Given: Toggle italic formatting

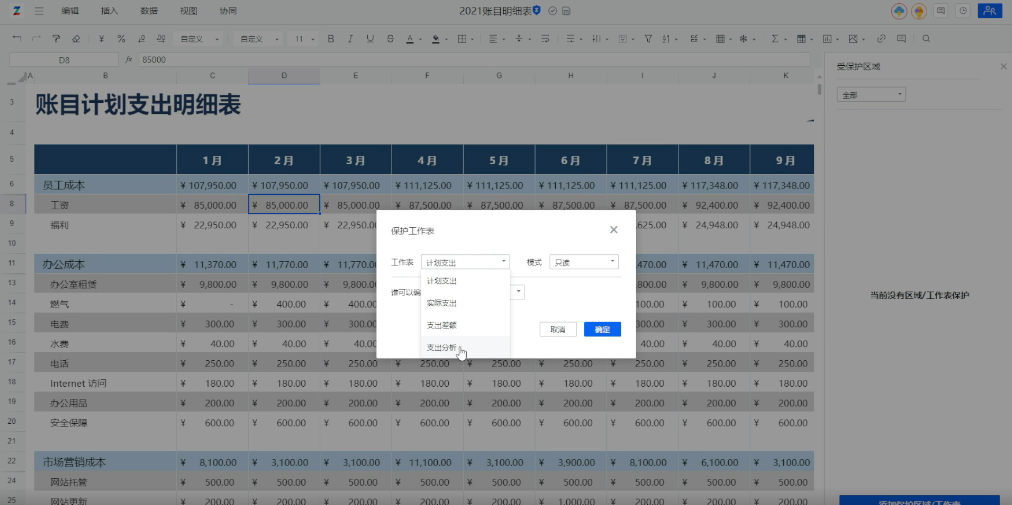Looking at the screenshot, I should pyautogui.click(x=350, y=39).
